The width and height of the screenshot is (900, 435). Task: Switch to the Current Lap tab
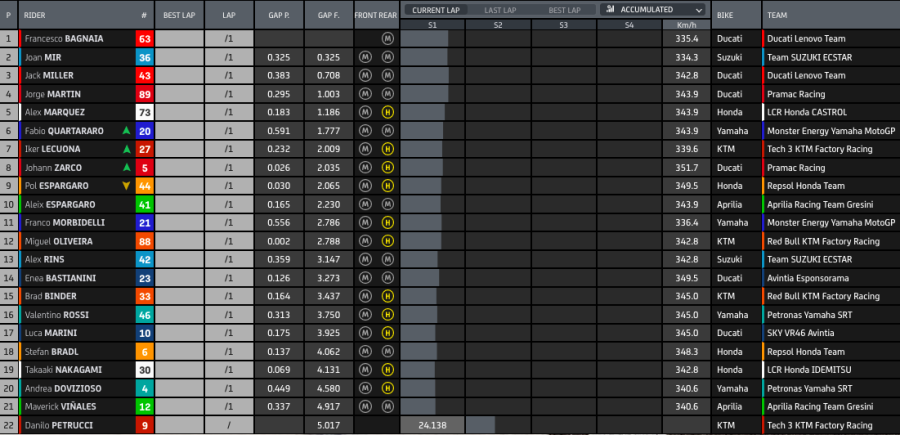[435, 9]
